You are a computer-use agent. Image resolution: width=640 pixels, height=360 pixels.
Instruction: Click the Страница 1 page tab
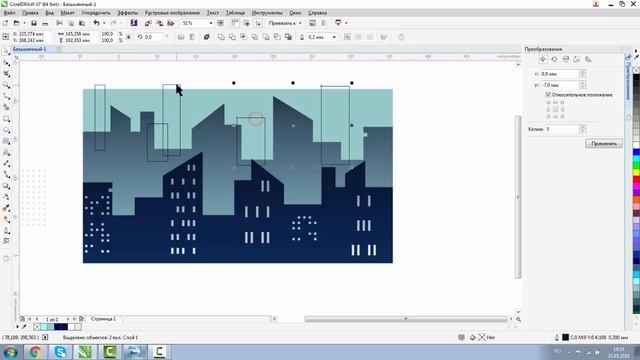[103, 319]
